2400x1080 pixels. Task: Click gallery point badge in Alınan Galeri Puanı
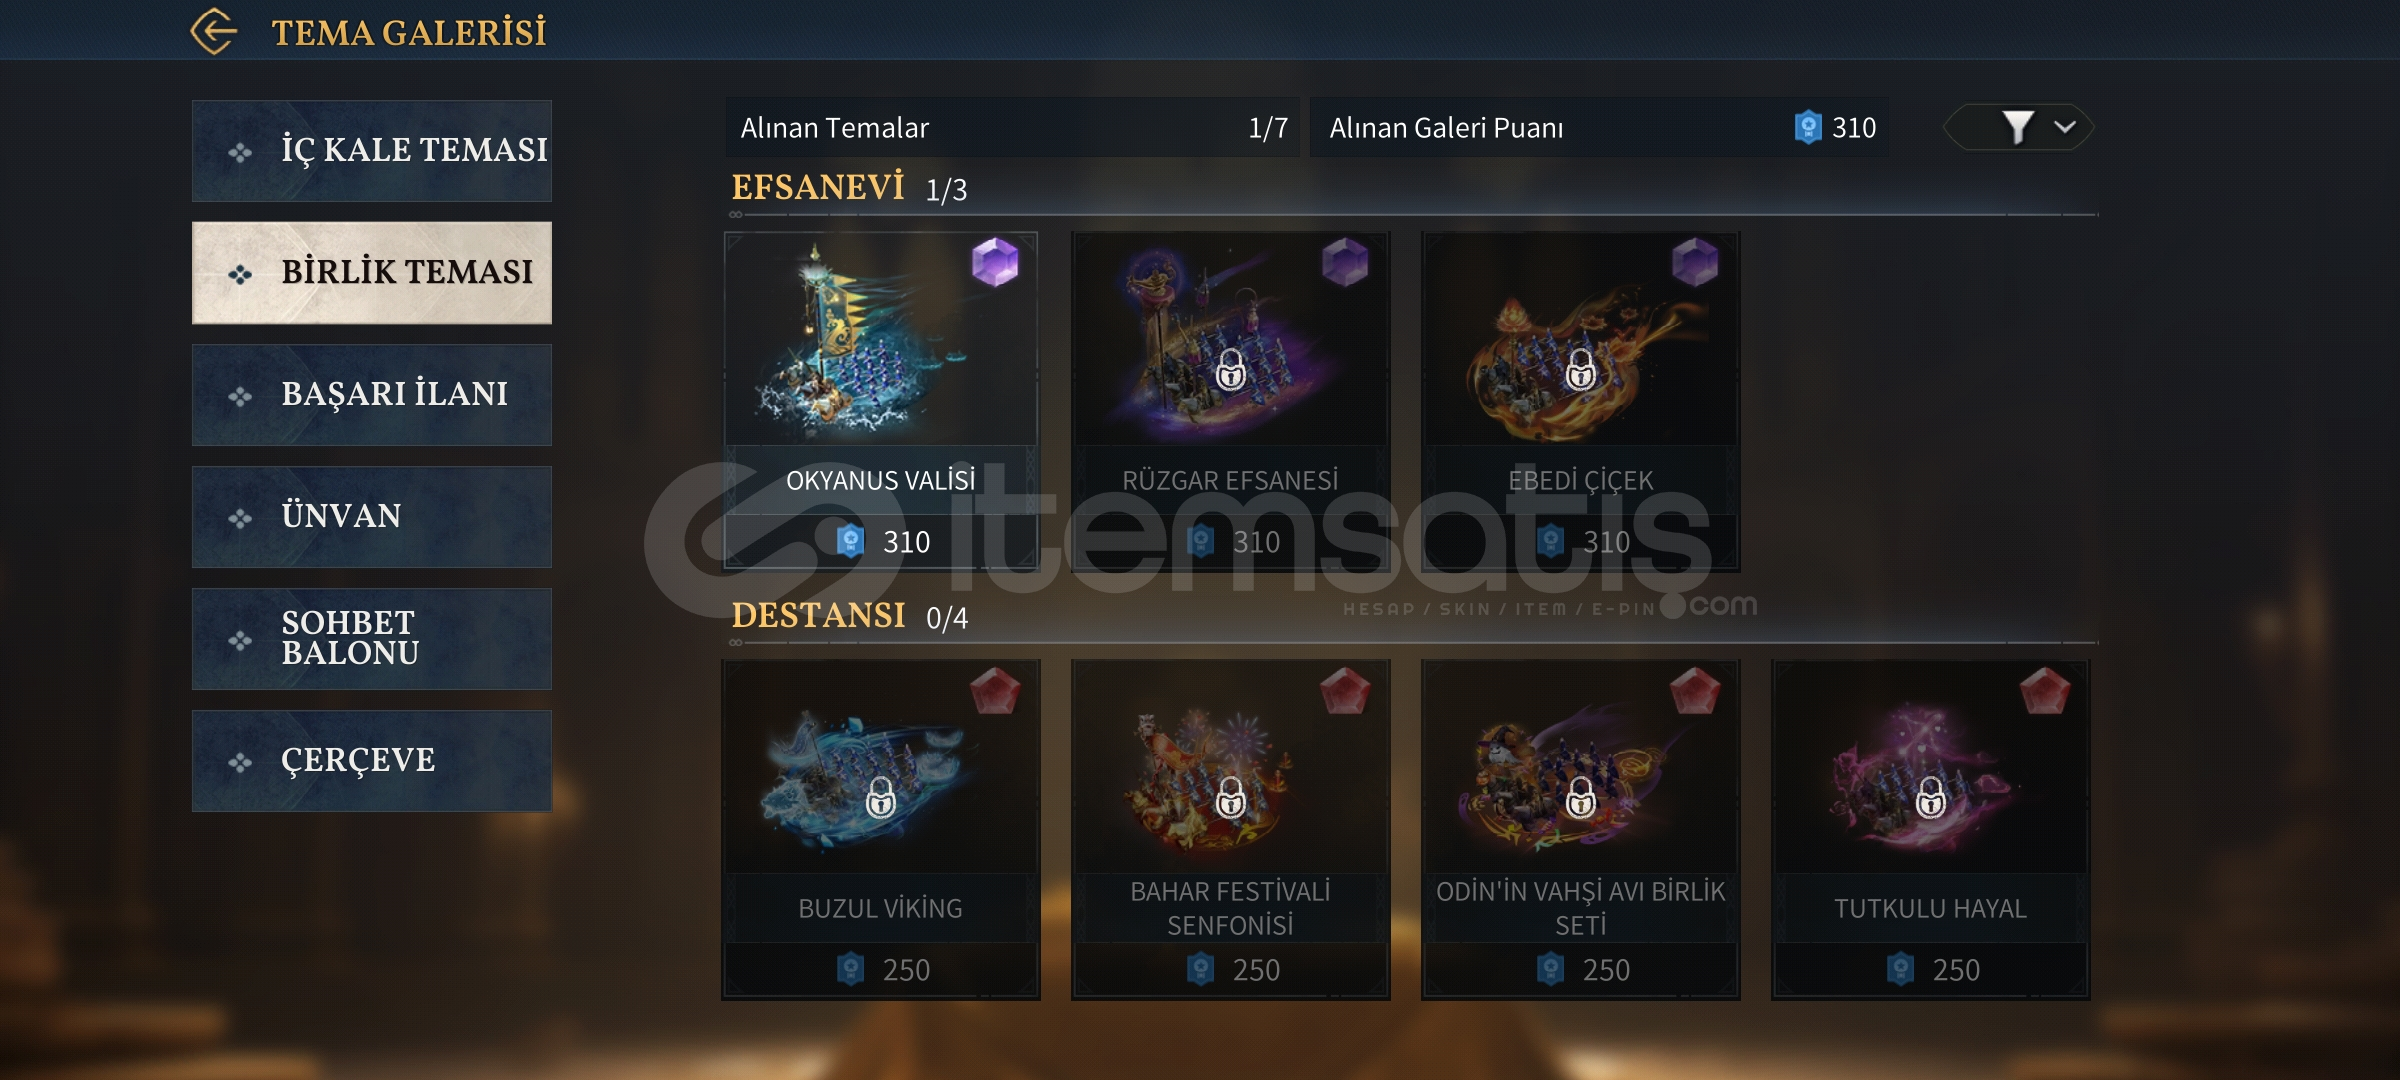(x=1808, y=127)
